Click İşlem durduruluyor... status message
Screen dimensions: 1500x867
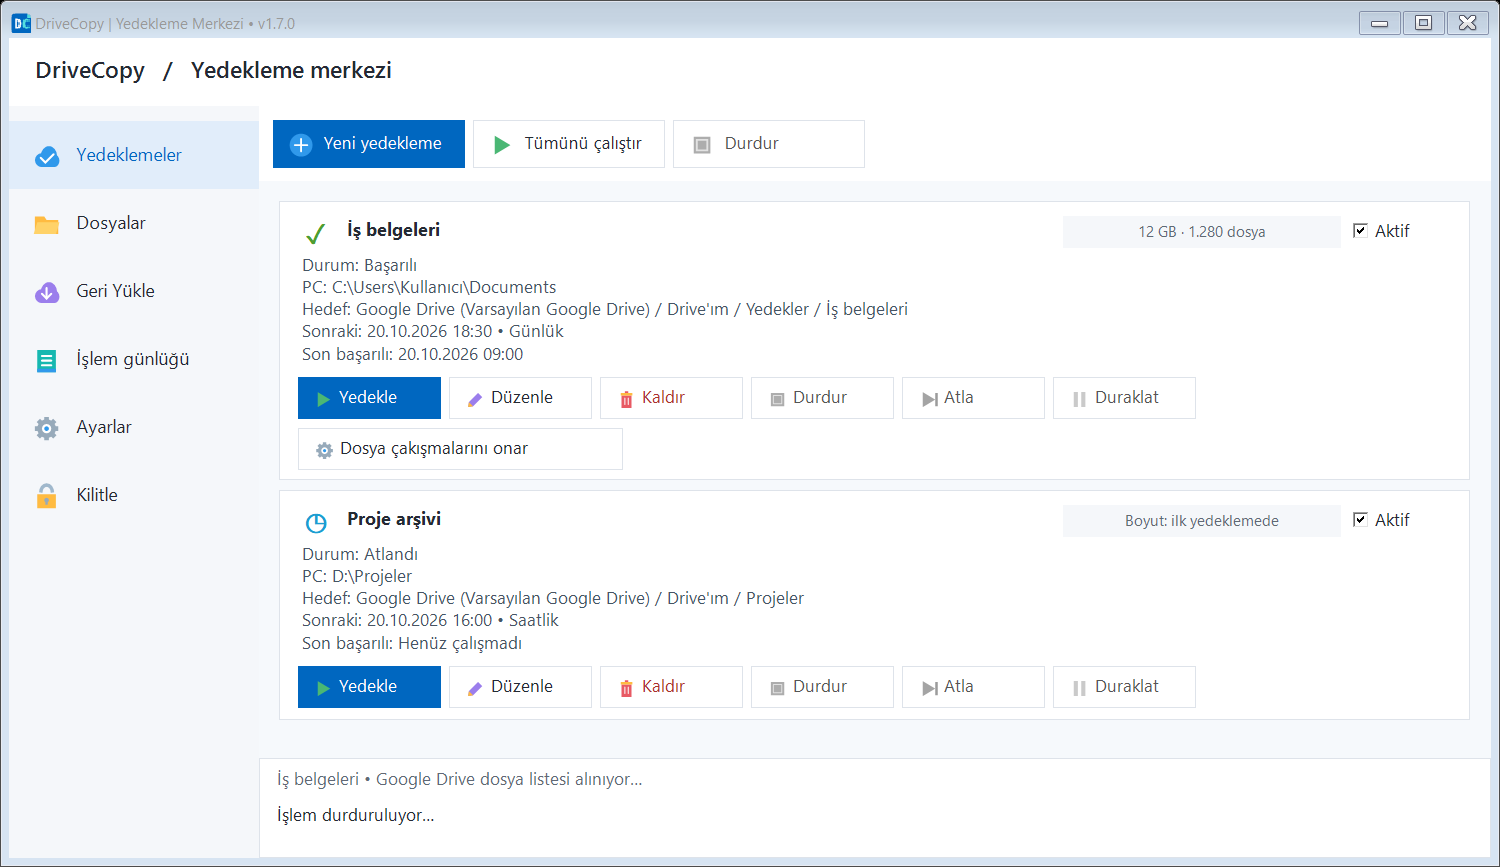356,816
